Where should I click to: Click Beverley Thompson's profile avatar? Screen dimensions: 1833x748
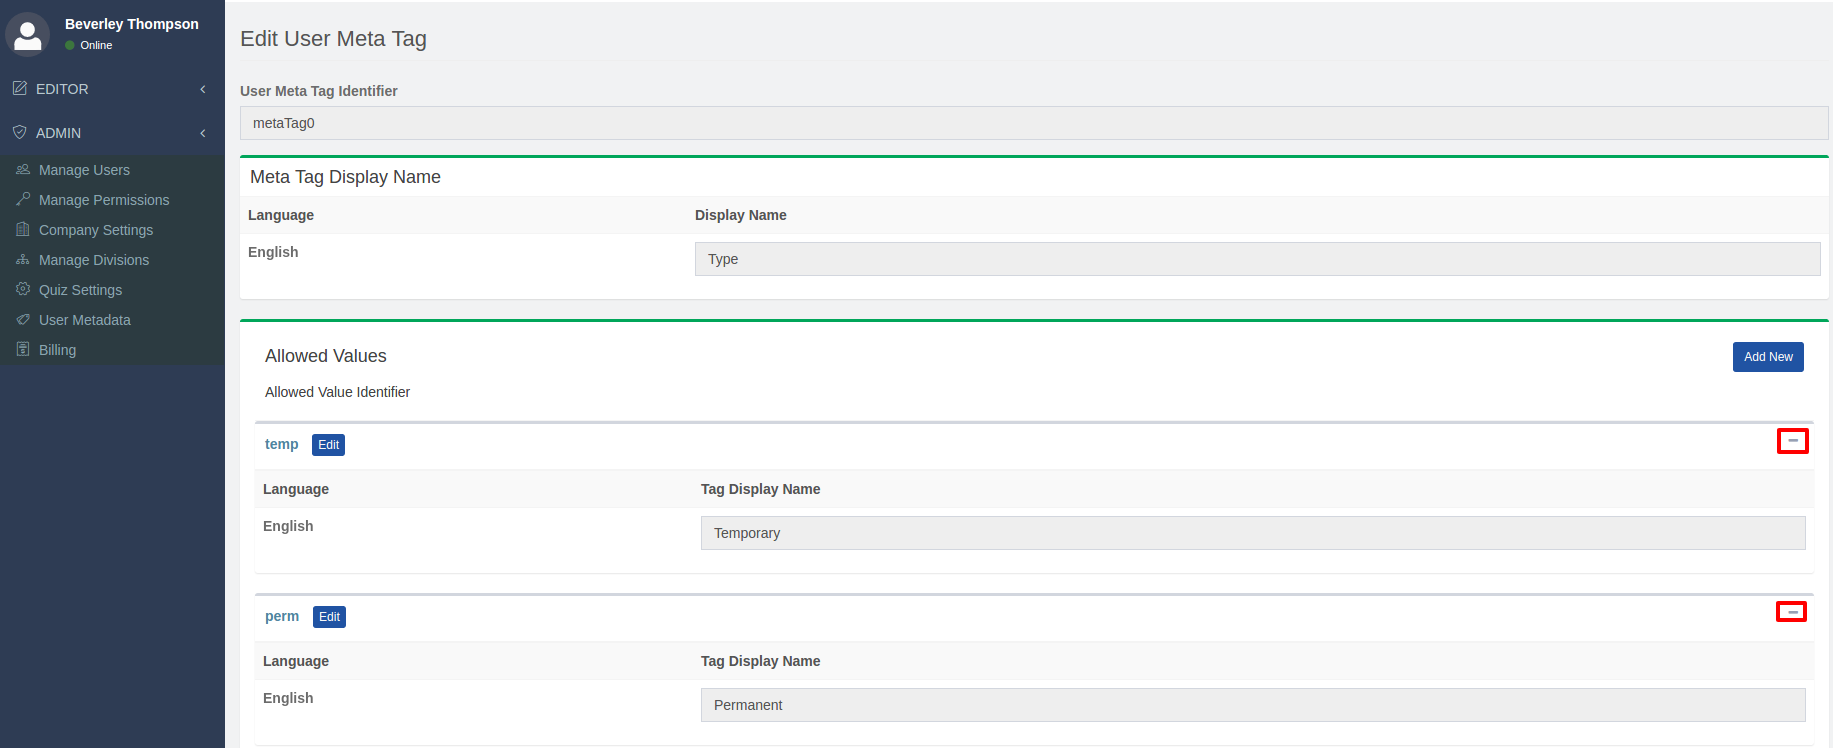pos(28,35)
